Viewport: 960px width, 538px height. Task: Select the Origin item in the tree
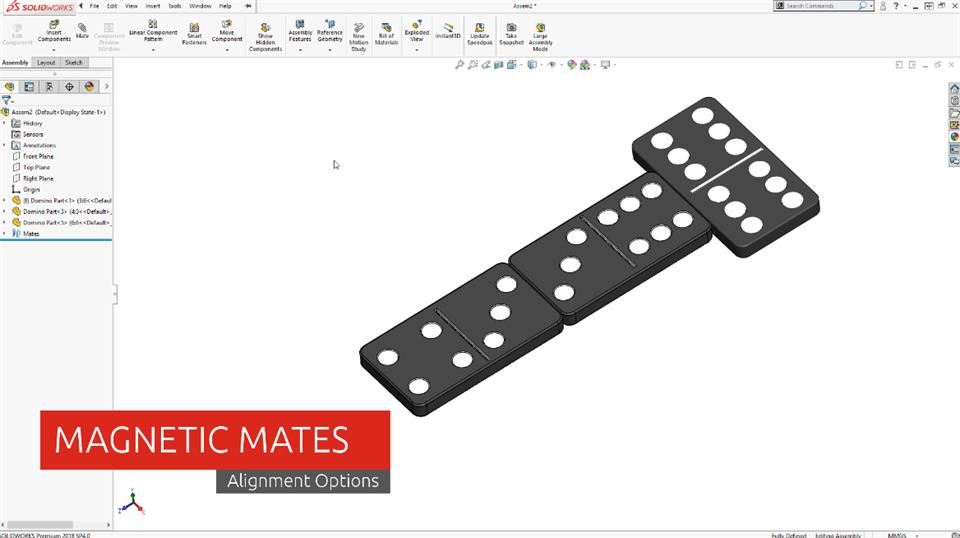[31, 189]
